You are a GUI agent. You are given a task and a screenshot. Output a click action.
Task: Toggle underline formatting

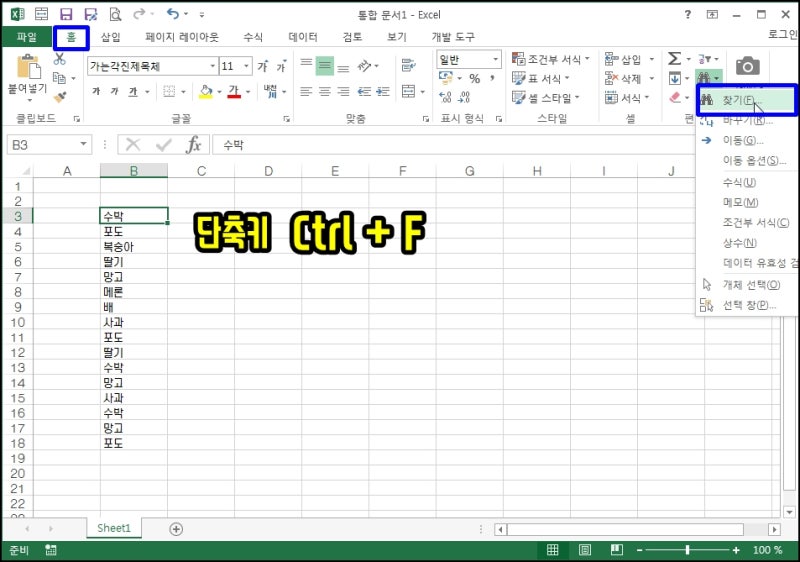(133, 92)
